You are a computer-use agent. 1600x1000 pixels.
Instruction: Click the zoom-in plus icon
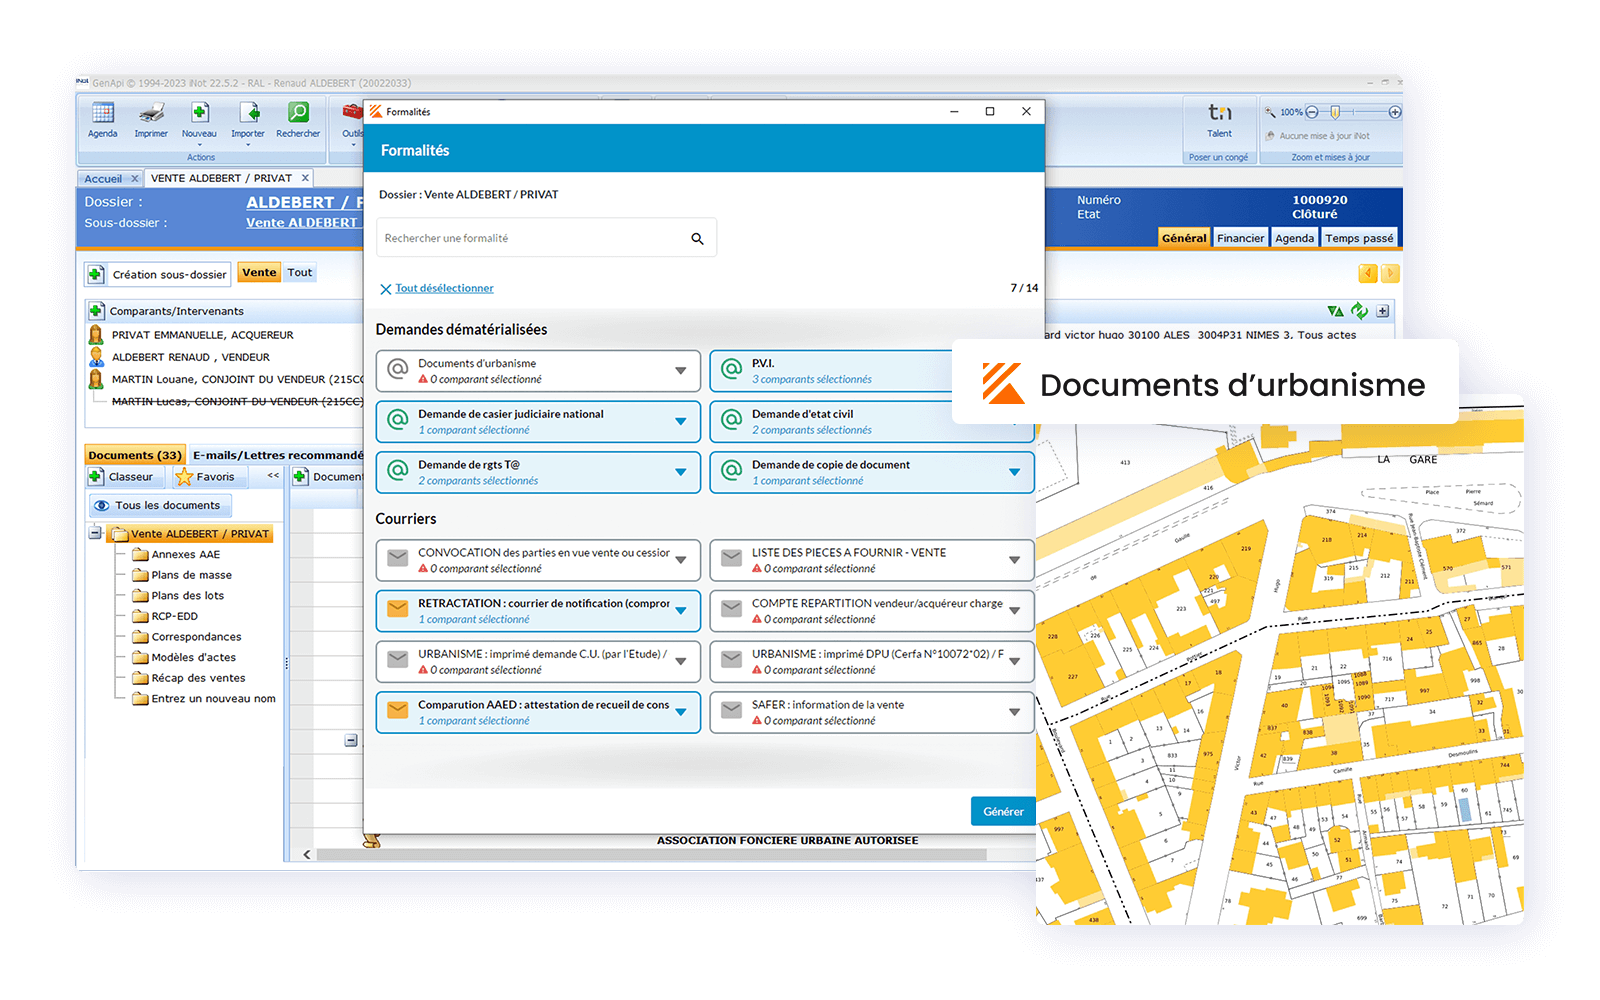click(x=1395, y=112)
